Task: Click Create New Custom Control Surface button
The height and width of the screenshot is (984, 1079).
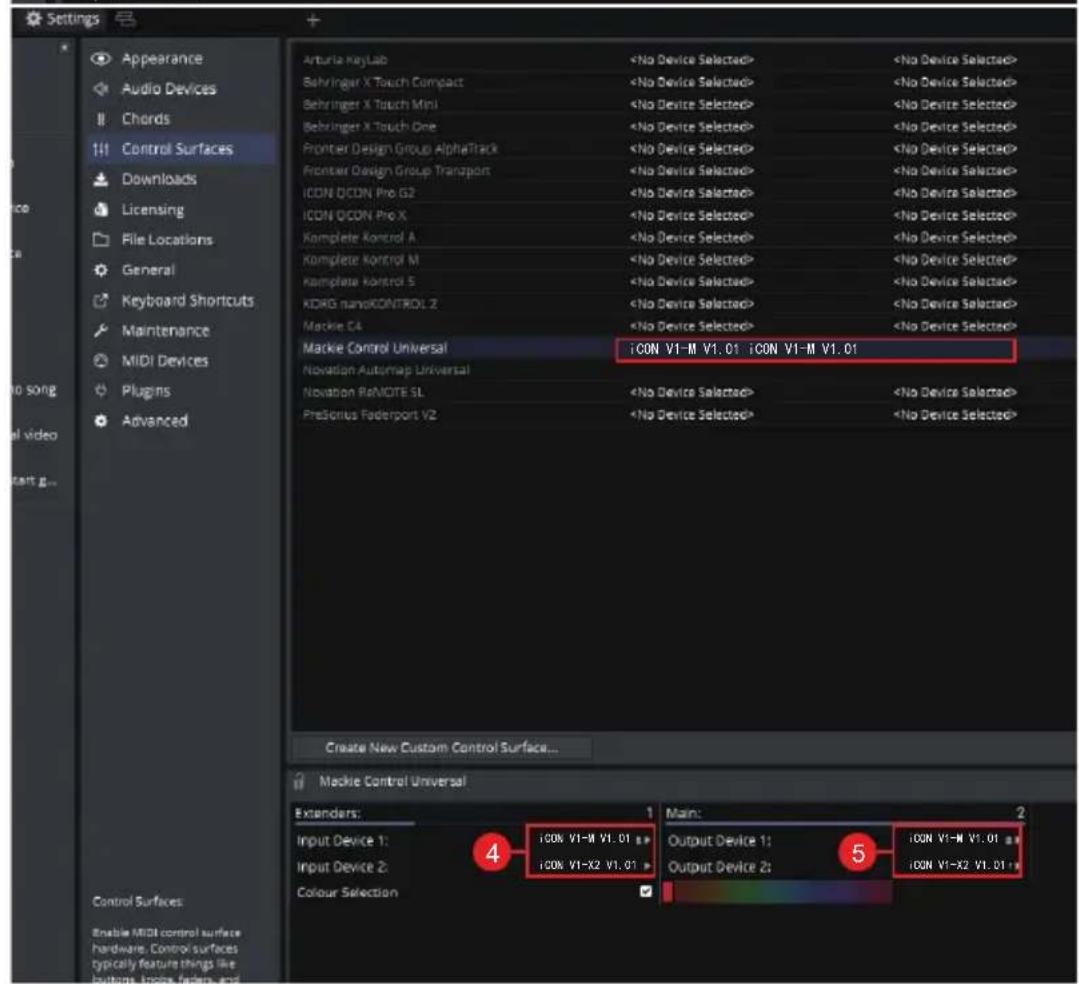Action: click(x=442, y=747)
